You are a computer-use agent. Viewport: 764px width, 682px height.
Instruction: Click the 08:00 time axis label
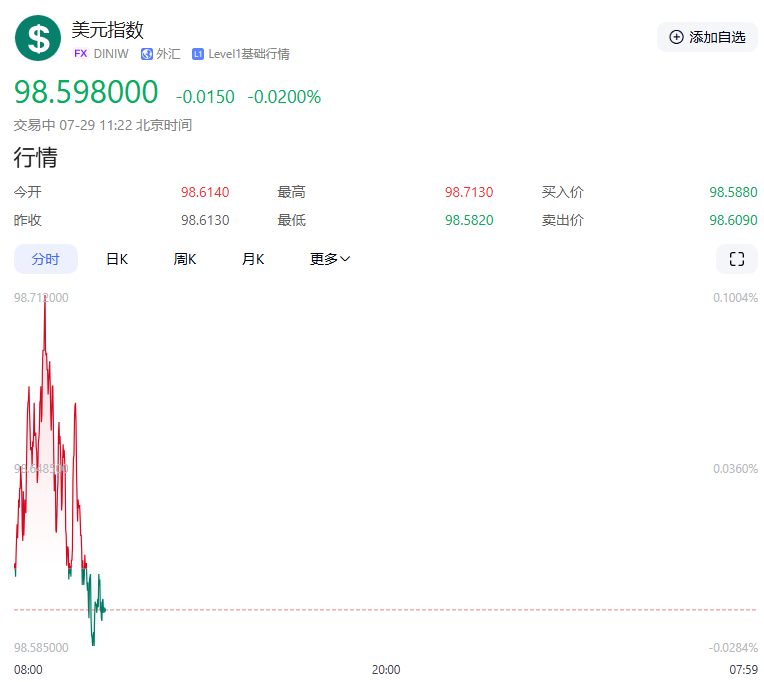[x=28, y=670]
